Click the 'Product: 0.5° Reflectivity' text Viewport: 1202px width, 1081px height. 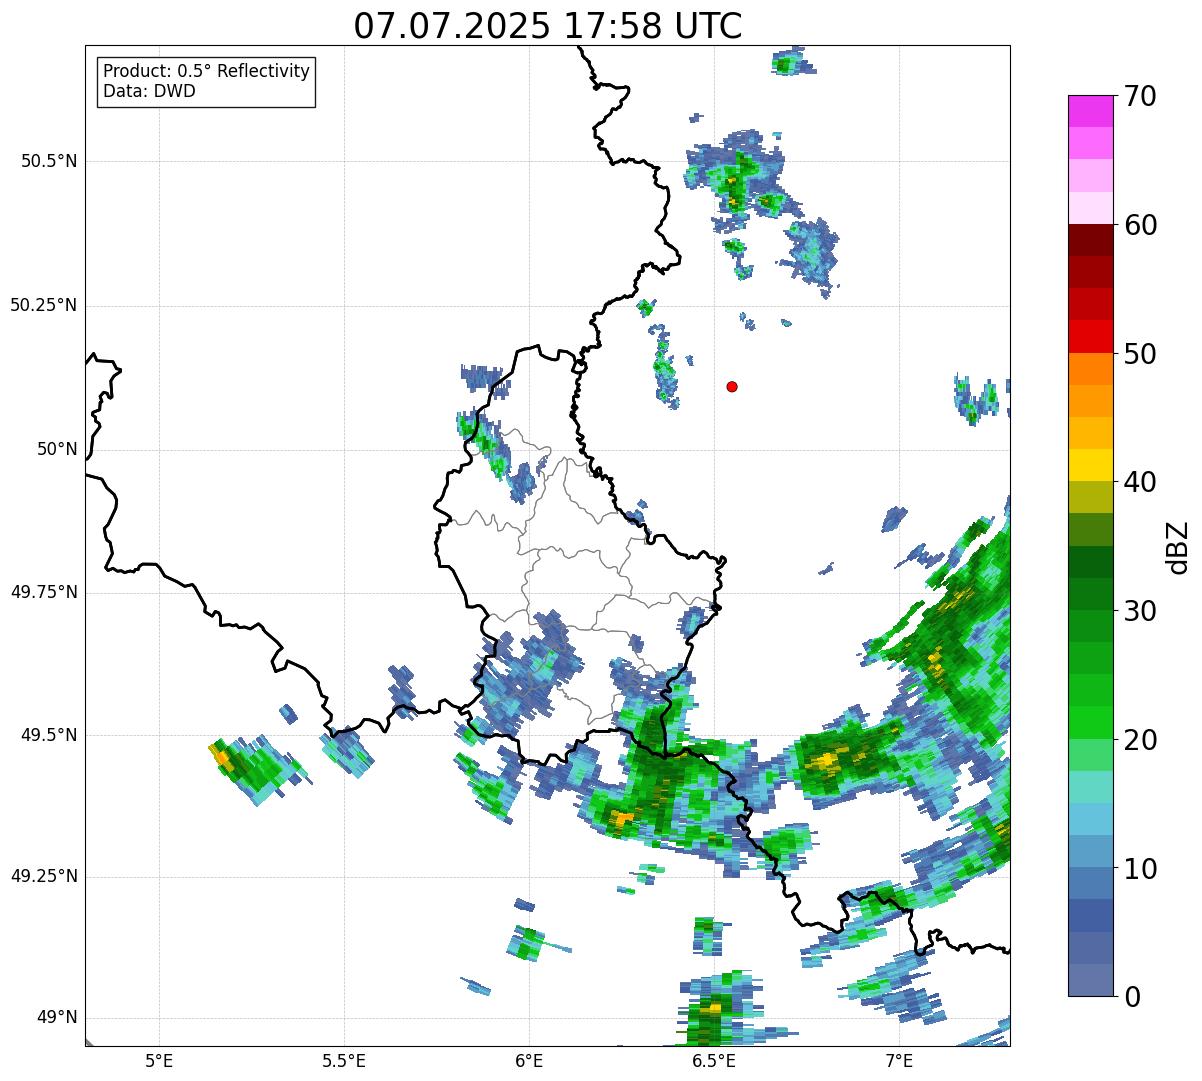tap(207, 71)
